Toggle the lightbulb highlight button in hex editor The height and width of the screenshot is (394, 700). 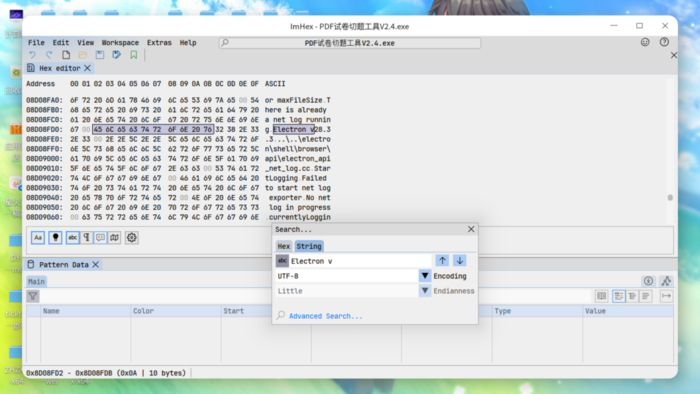55,237
